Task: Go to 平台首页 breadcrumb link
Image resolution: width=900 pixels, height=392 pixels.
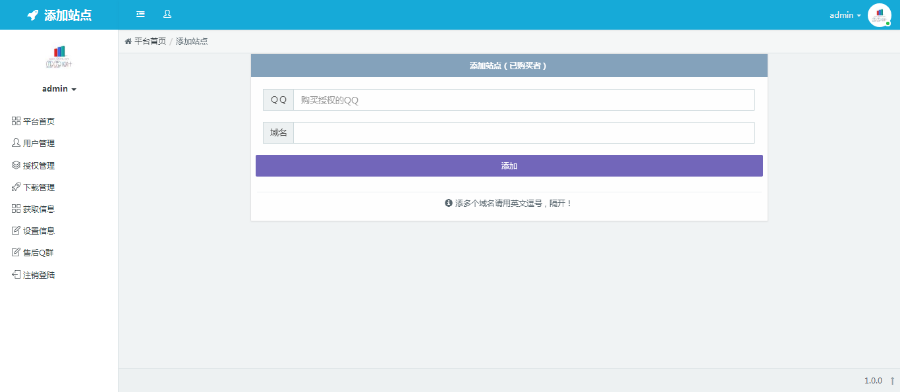Action: 150,41
